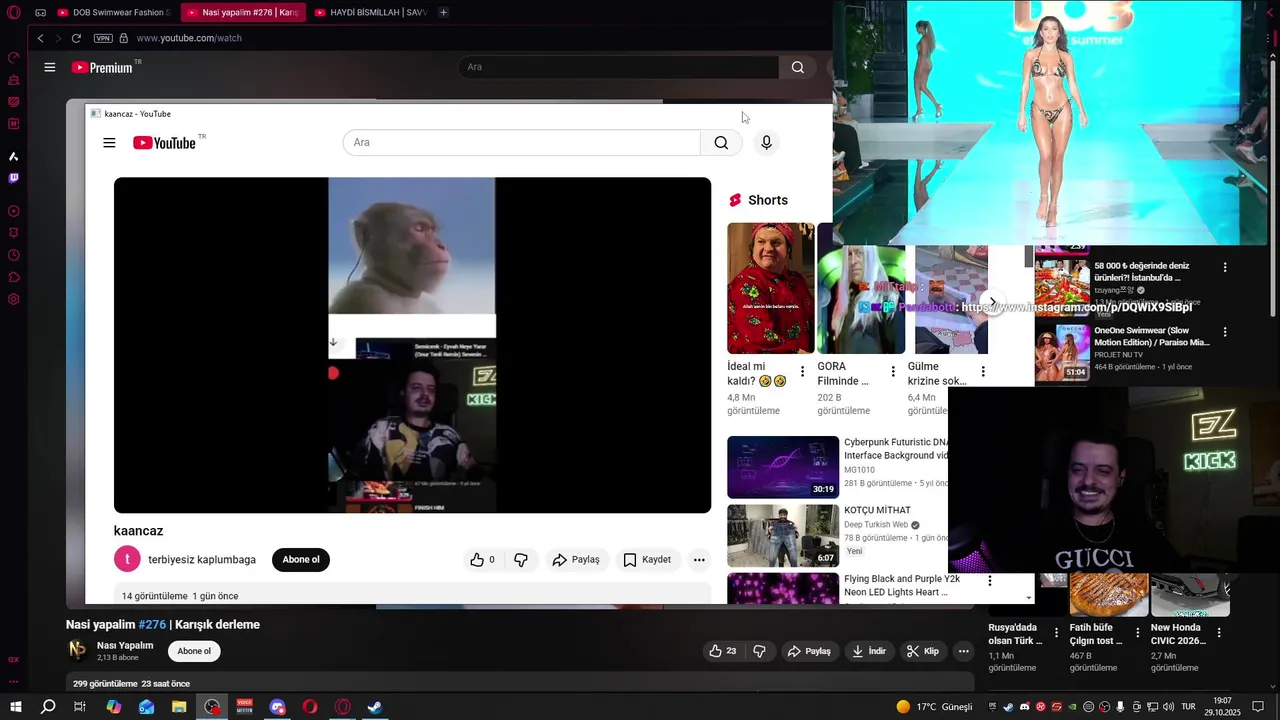Open File Explorer from the taskbar

179,707
